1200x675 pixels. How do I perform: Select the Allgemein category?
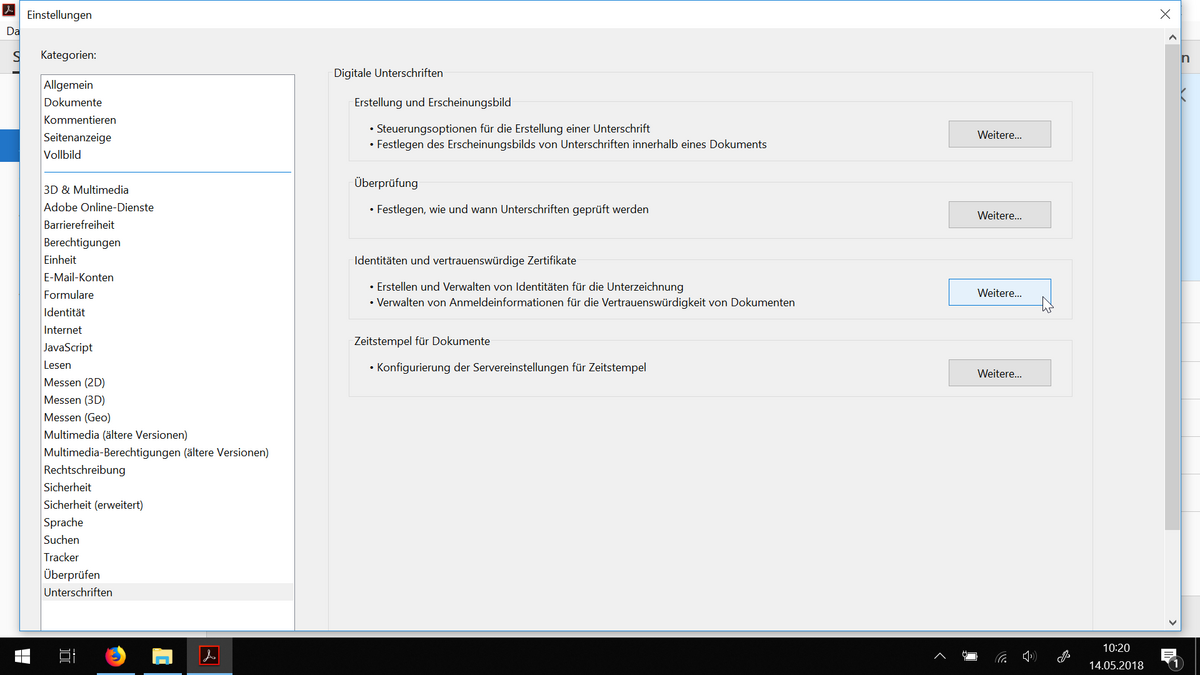point(68,85)
